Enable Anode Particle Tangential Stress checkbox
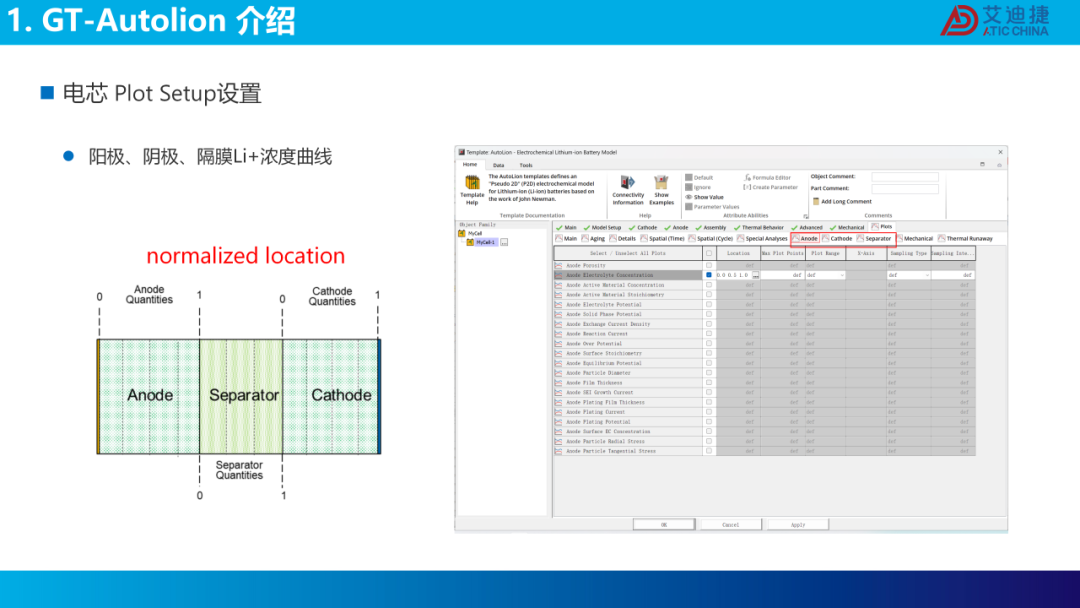Image resolution: width=1080 pixels, height=608 pixels. click(x=709, y=451)
